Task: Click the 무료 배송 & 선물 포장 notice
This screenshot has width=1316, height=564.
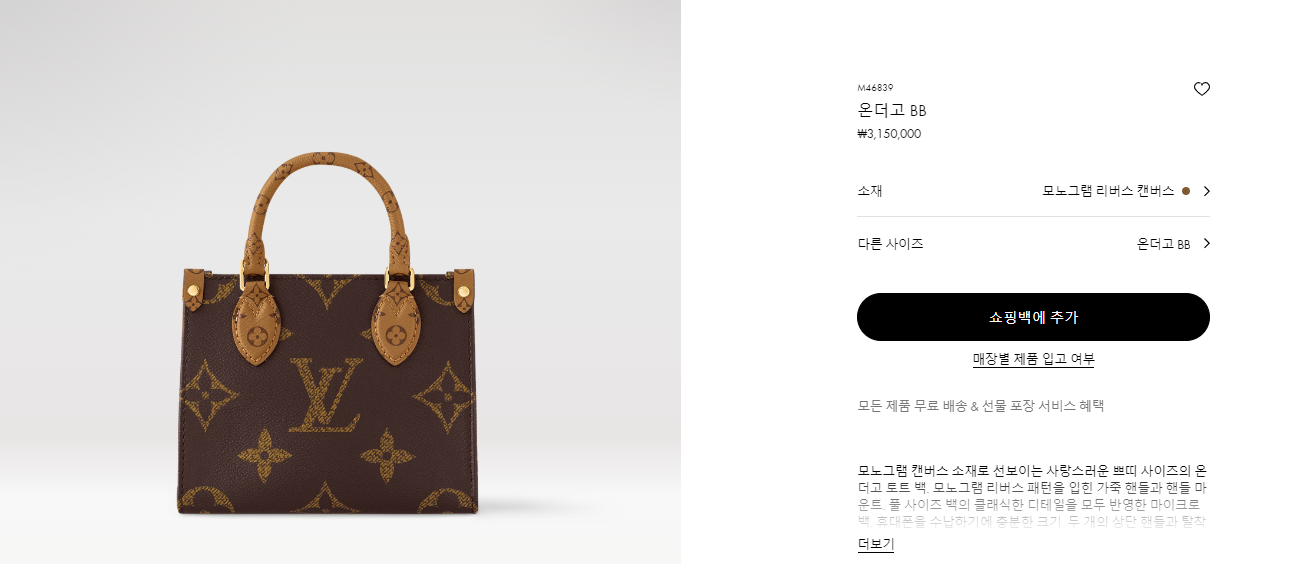Action: pyautogui.click(x=980, y=406)
